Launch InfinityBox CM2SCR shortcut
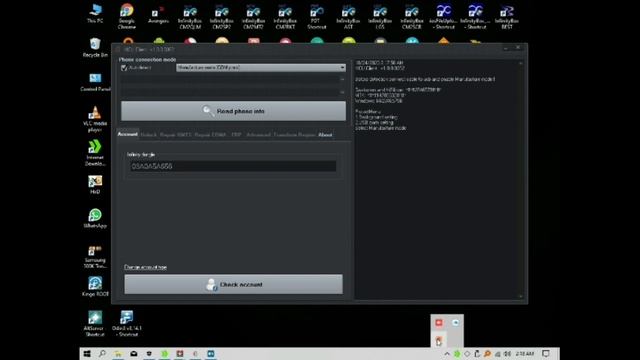The width and height of the screenshot is (640, 360). [411, 17]
